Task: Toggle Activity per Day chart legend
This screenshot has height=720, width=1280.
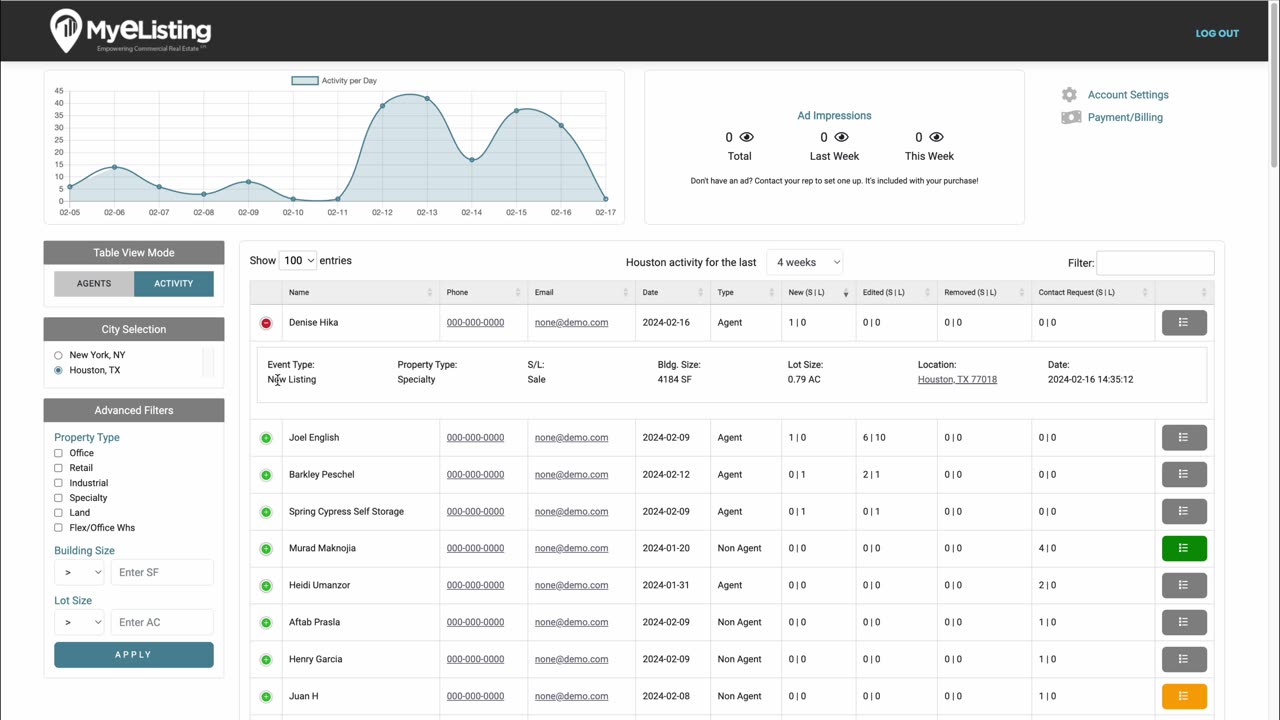Action: [334, 81]
